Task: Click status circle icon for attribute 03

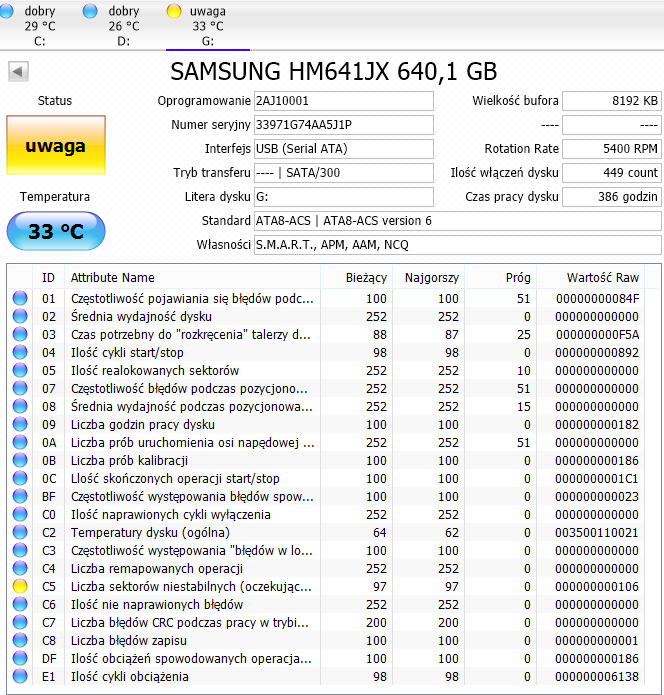Action: 20,334
